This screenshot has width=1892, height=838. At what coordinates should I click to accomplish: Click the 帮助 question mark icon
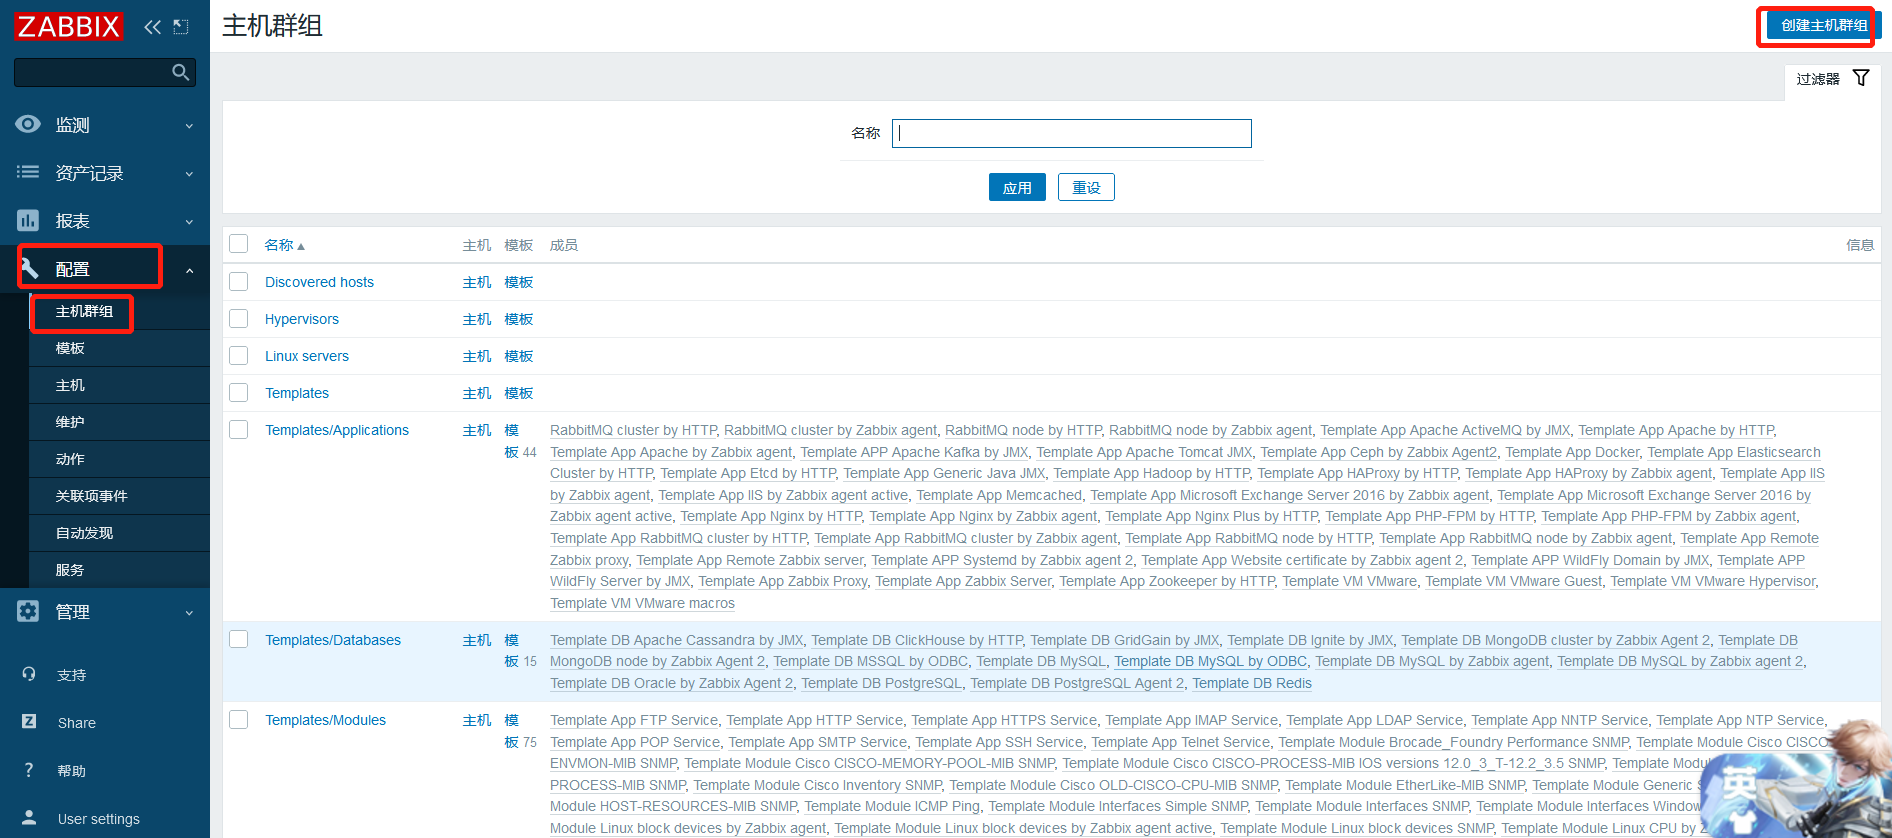(29, 770)
